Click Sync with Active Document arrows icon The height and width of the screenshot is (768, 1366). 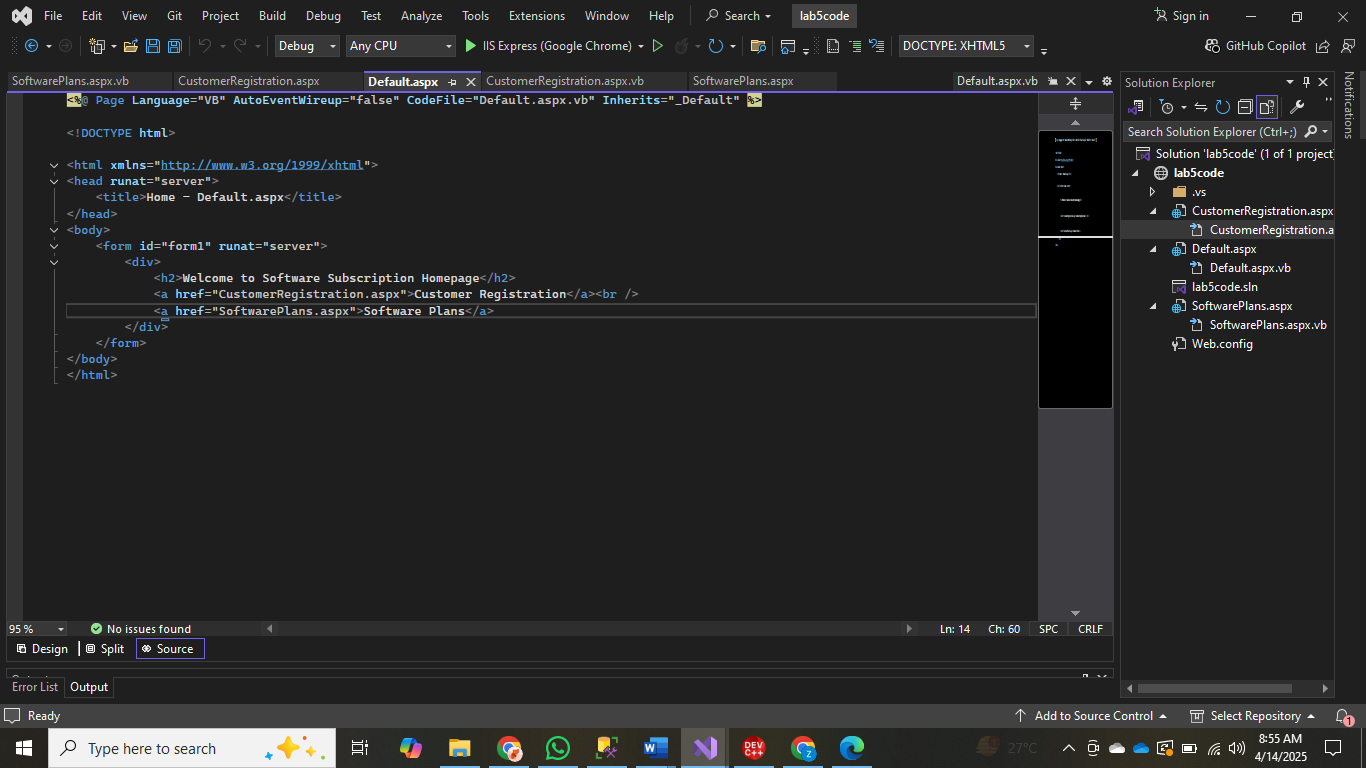tap(1201, 107)
